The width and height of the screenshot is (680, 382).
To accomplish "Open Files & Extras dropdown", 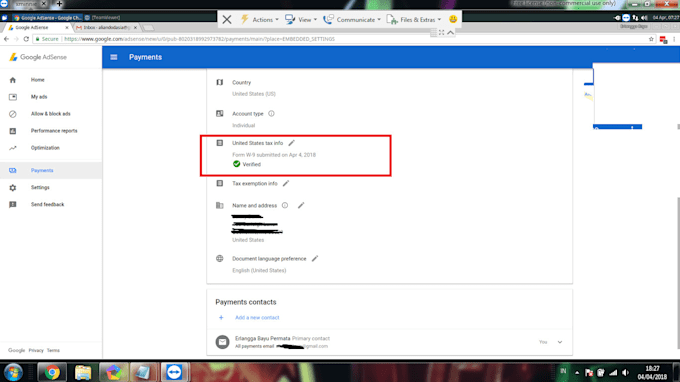I will tap(414, 20).
